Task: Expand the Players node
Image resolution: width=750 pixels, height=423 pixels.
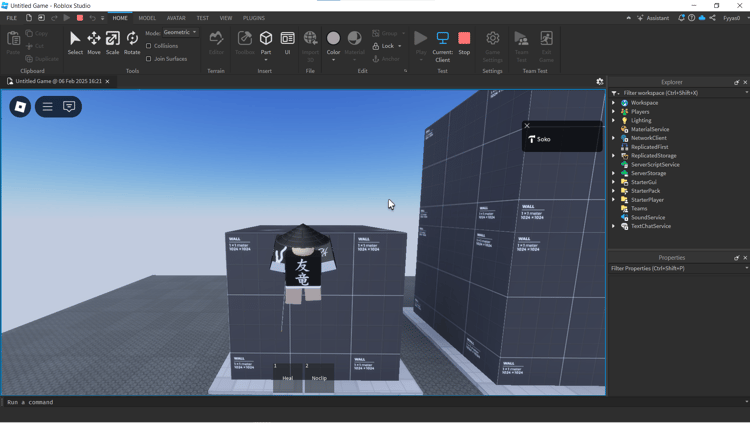Action: pos(614,111)
